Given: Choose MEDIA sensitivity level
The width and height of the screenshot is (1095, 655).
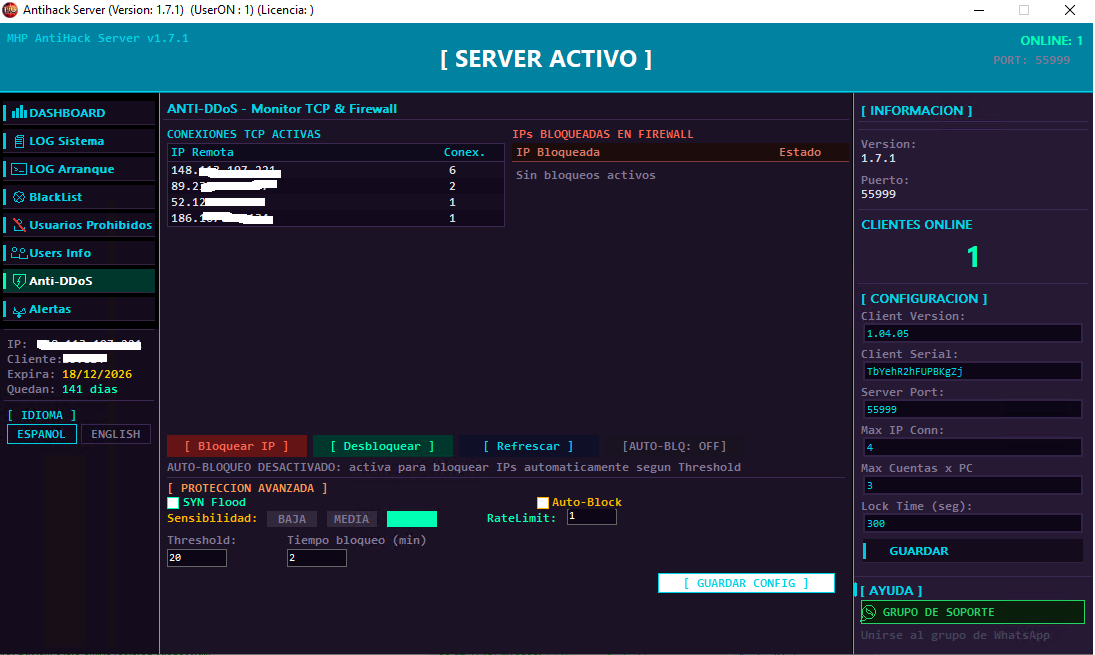Looking at the screenshot, I should 351,519.
